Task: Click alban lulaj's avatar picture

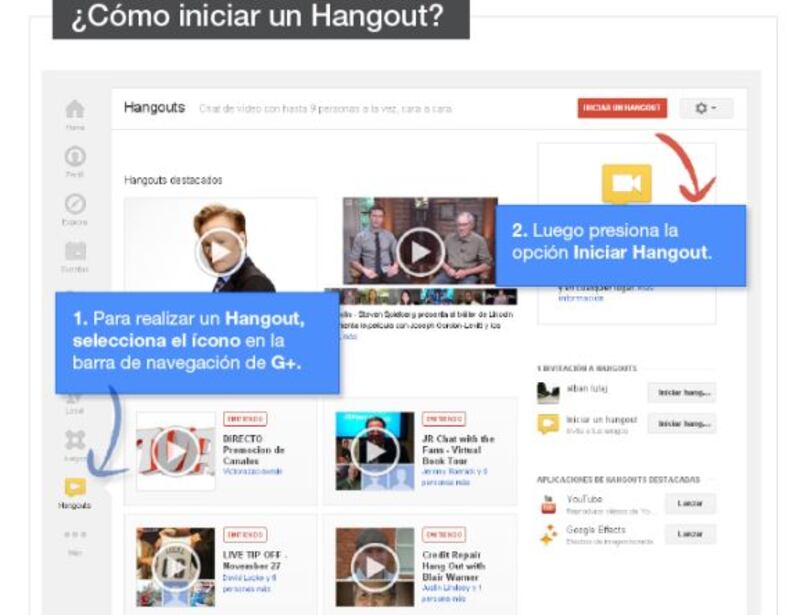Action: point(548,392)
